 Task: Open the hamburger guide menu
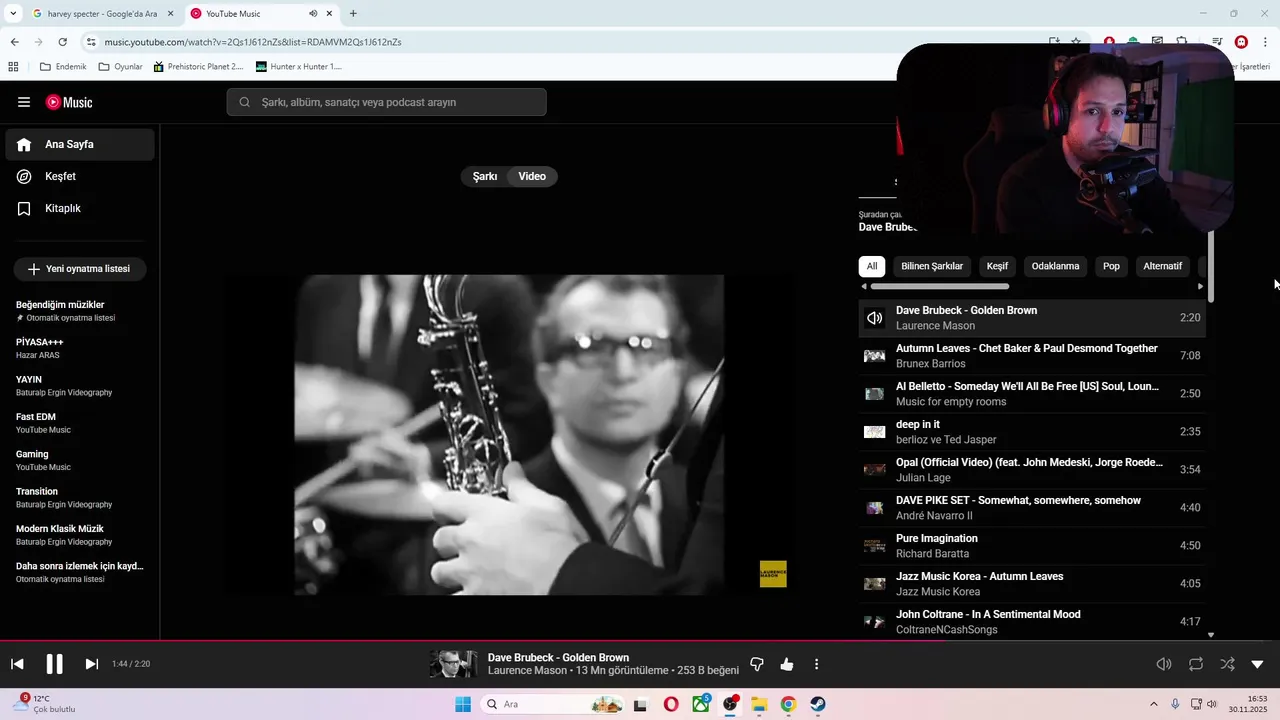[x=24, y=102]
